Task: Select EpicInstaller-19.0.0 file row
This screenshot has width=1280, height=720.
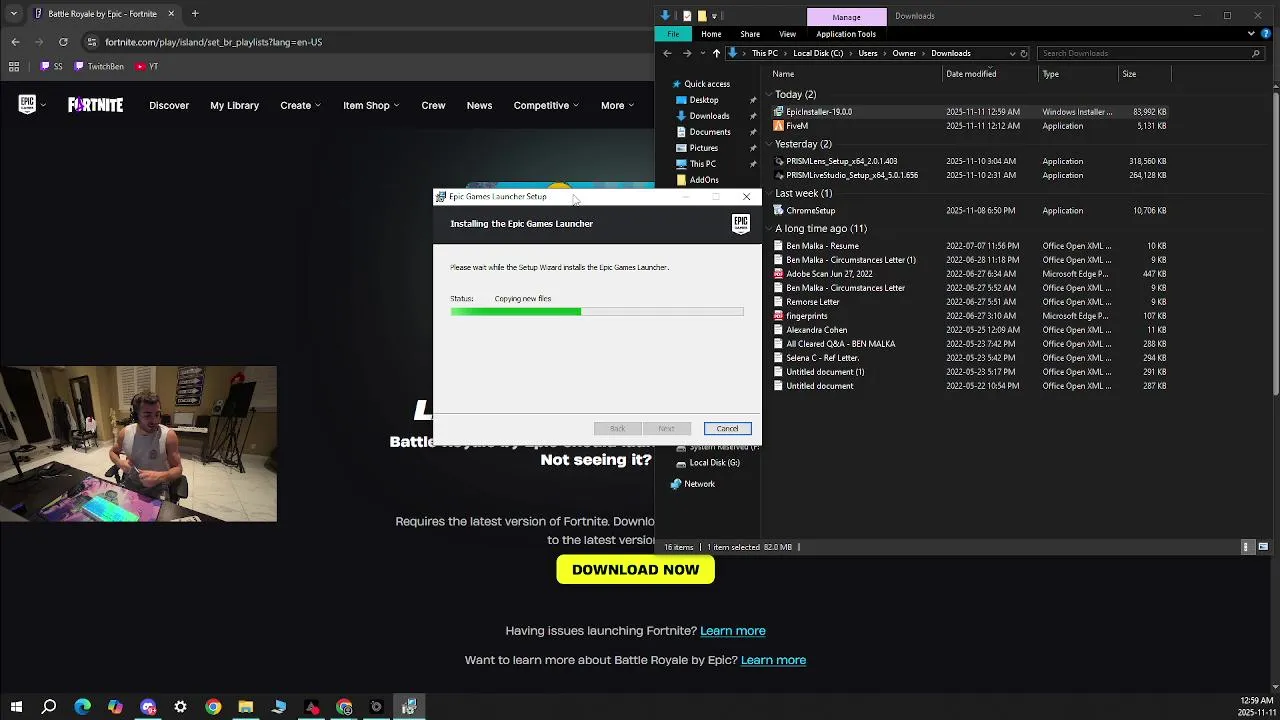Action: click(x=970, y=112)
